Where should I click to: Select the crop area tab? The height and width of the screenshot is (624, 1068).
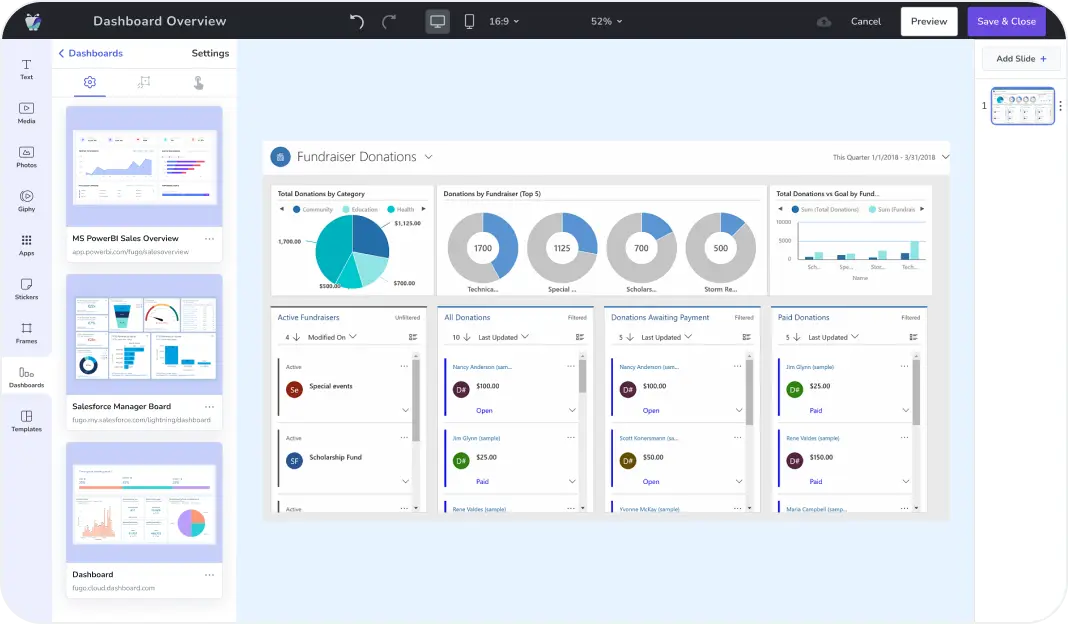coord(144,82)
